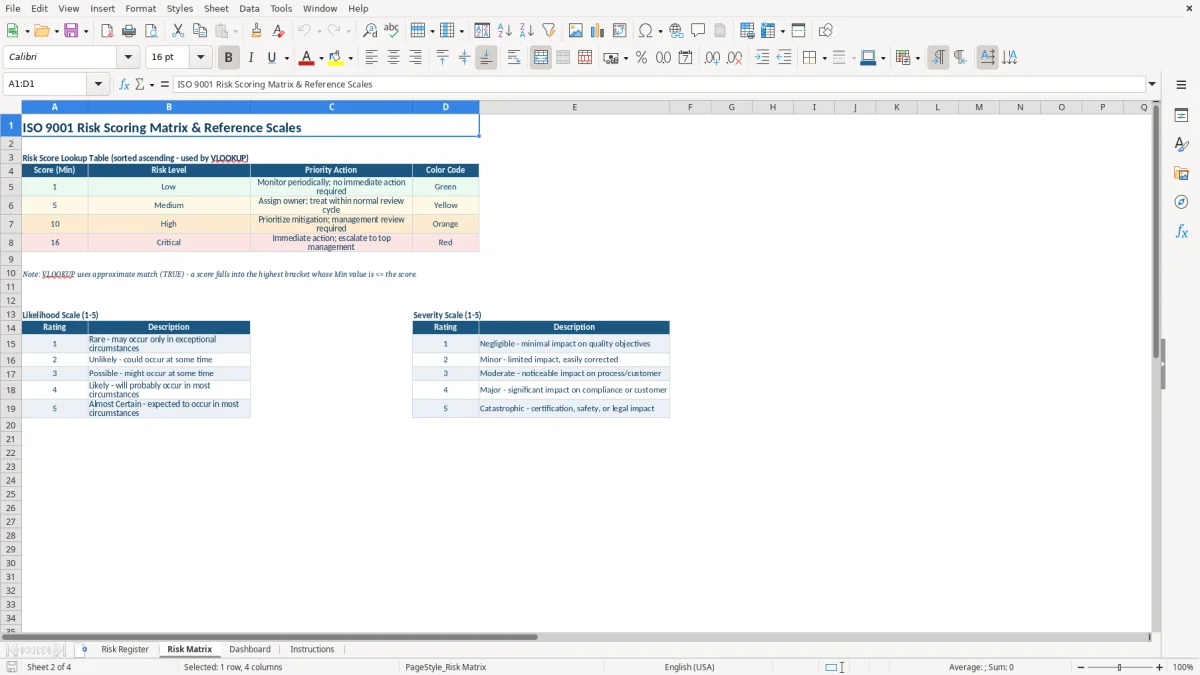This screenshot has width=1200, height=675.
Task: Save the document with the floppy icon
Action: [x=71, y=31]
